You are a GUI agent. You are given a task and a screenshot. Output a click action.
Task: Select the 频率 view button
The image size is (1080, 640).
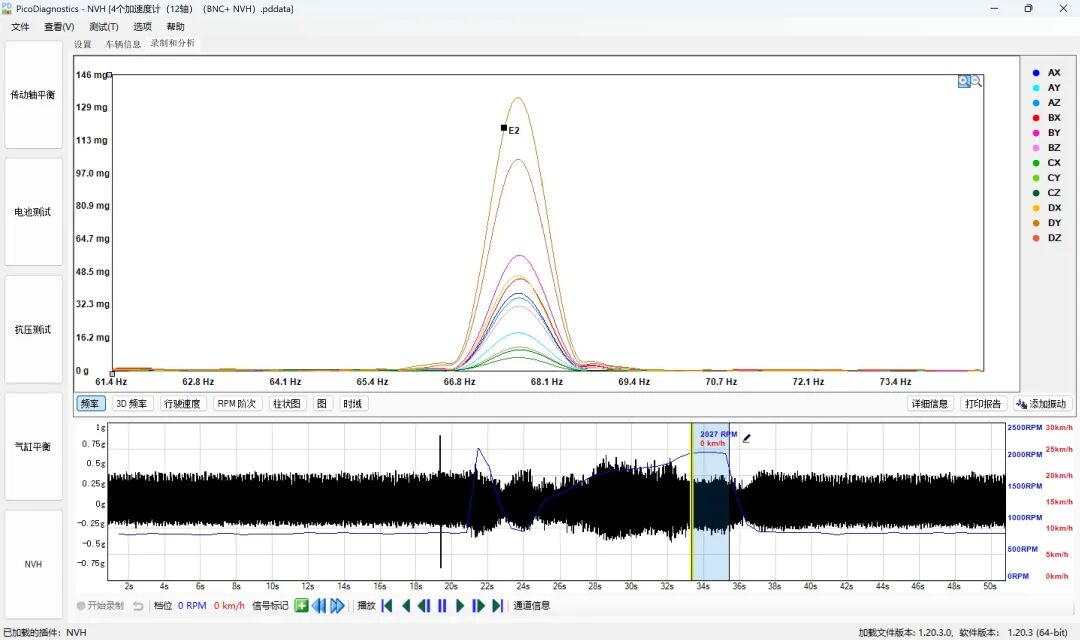coord(90,404)
